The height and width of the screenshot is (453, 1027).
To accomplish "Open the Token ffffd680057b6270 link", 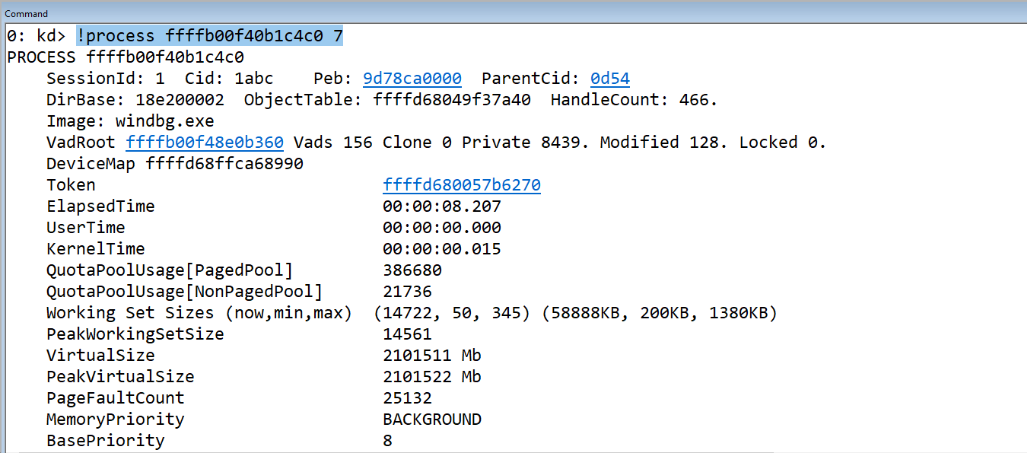I will coord(462,185).
